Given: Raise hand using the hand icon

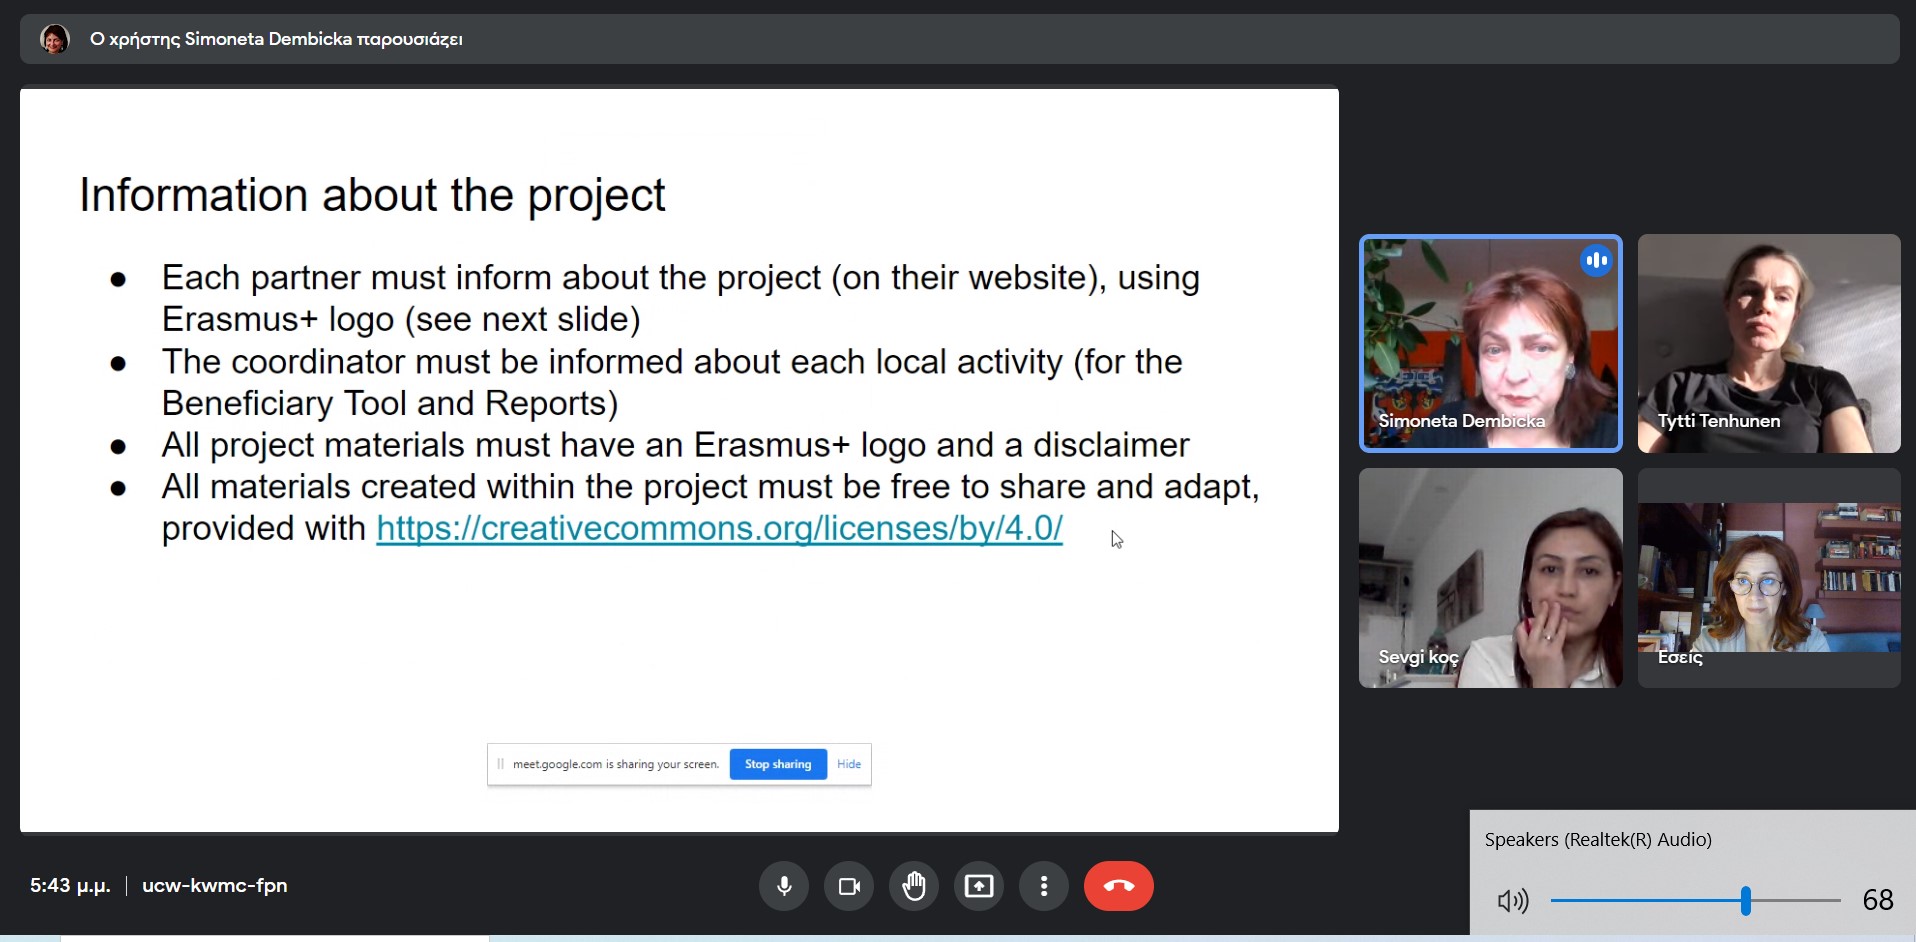Looking at the screenshot, I should [914, 886].
